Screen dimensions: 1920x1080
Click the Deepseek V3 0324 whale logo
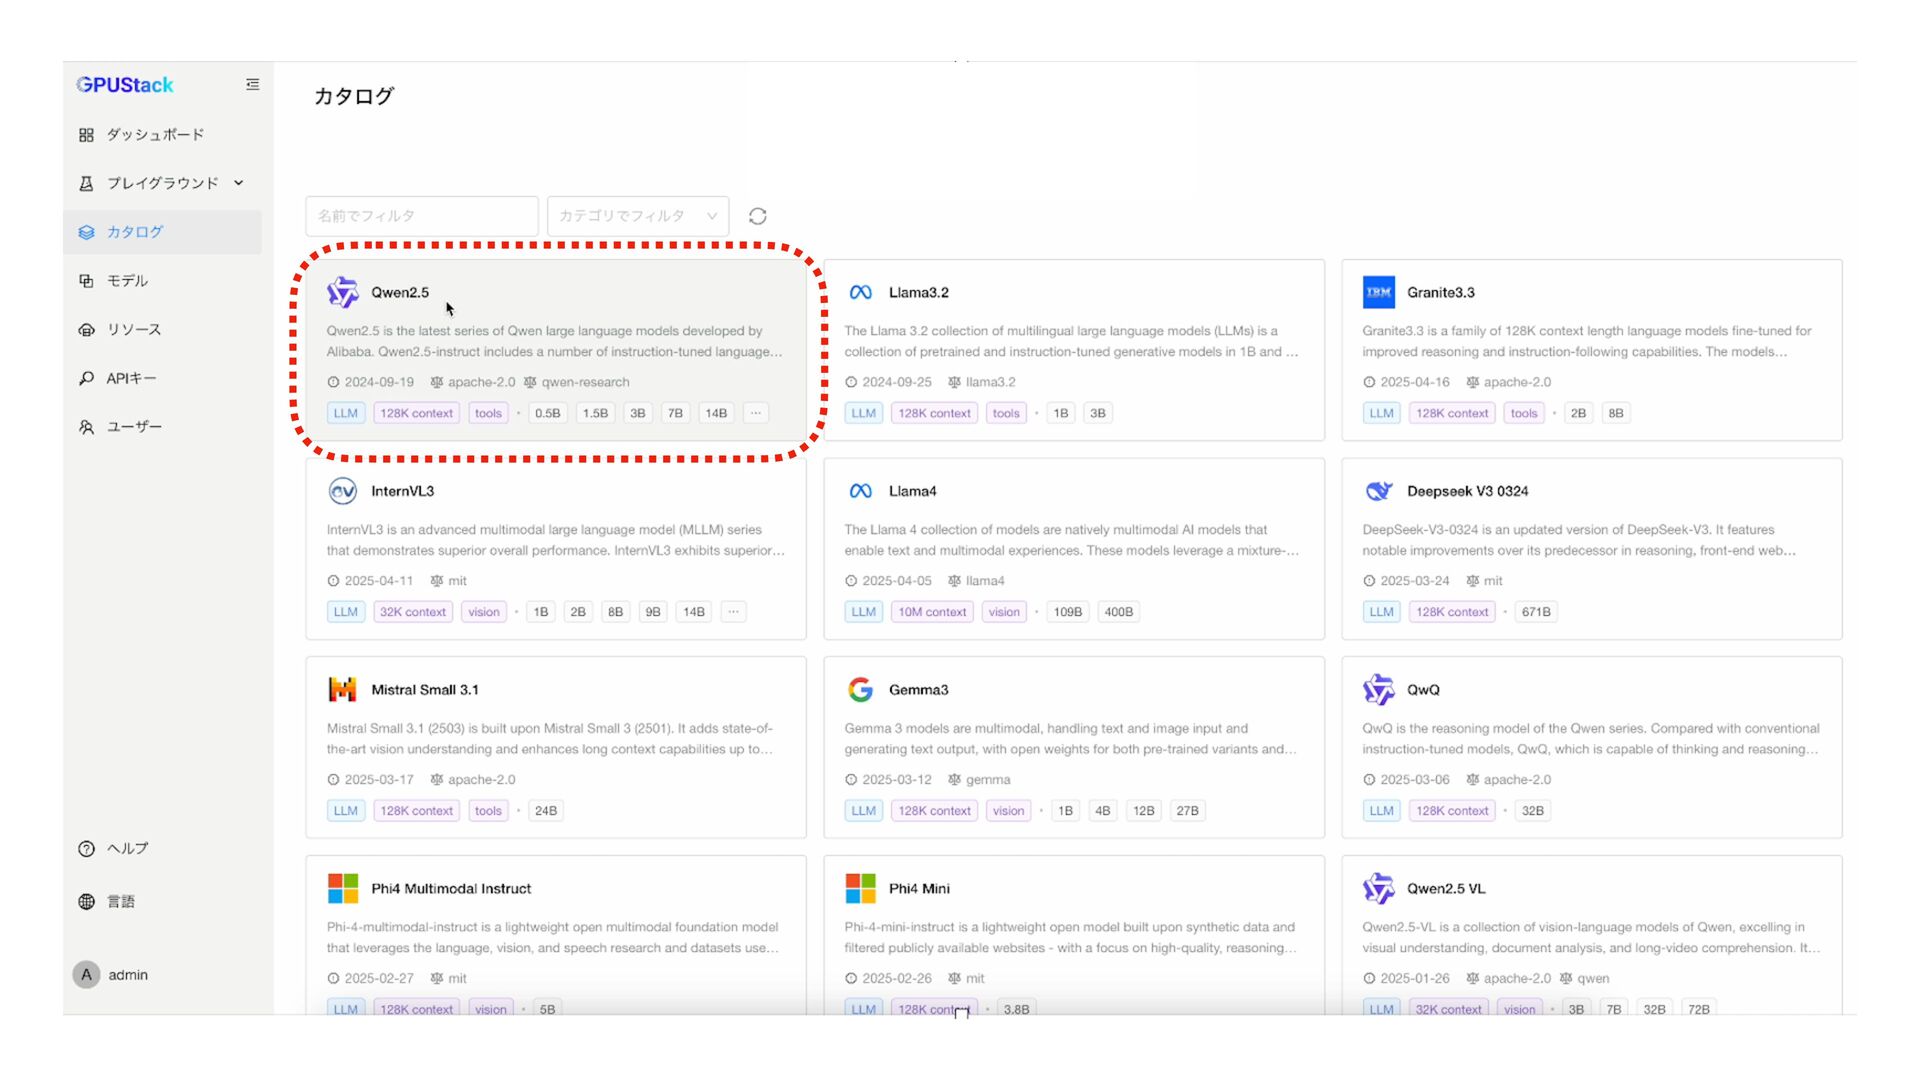tap(1379, 491)
